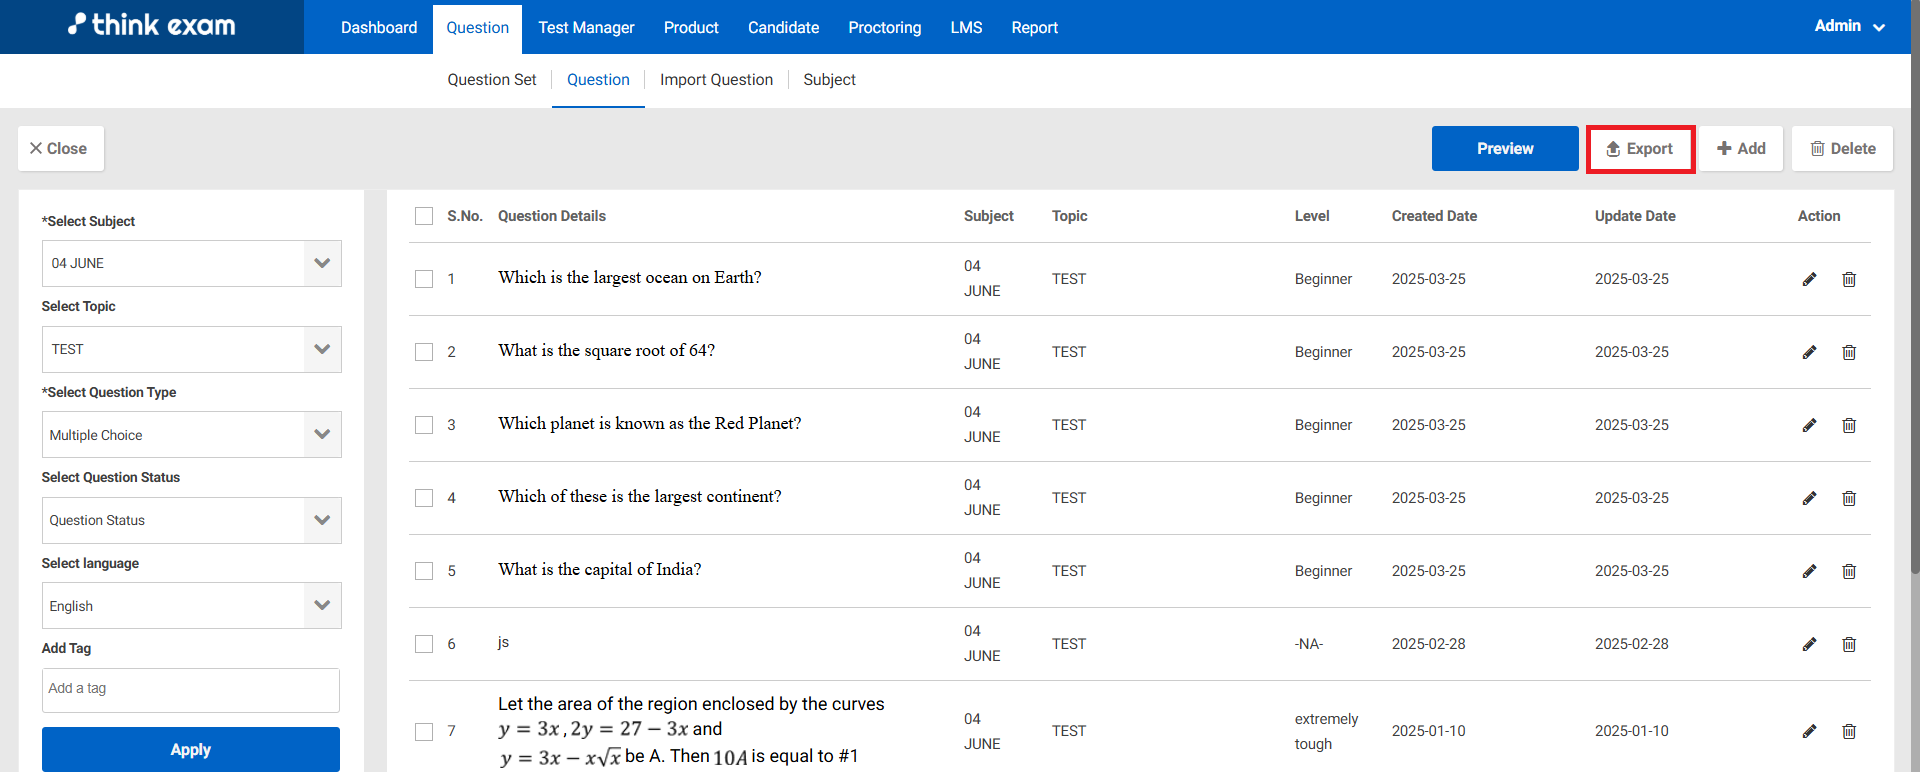Delete the largest continent question via trash icon
Viewport: 1920px width, 772px height.
[x=1849, y=498]
